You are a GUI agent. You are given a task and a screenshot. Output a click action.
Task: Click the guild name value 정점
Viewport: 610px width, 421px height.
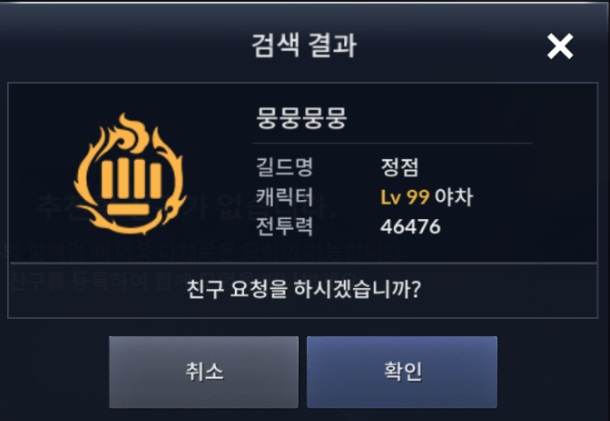pos(400,167)
